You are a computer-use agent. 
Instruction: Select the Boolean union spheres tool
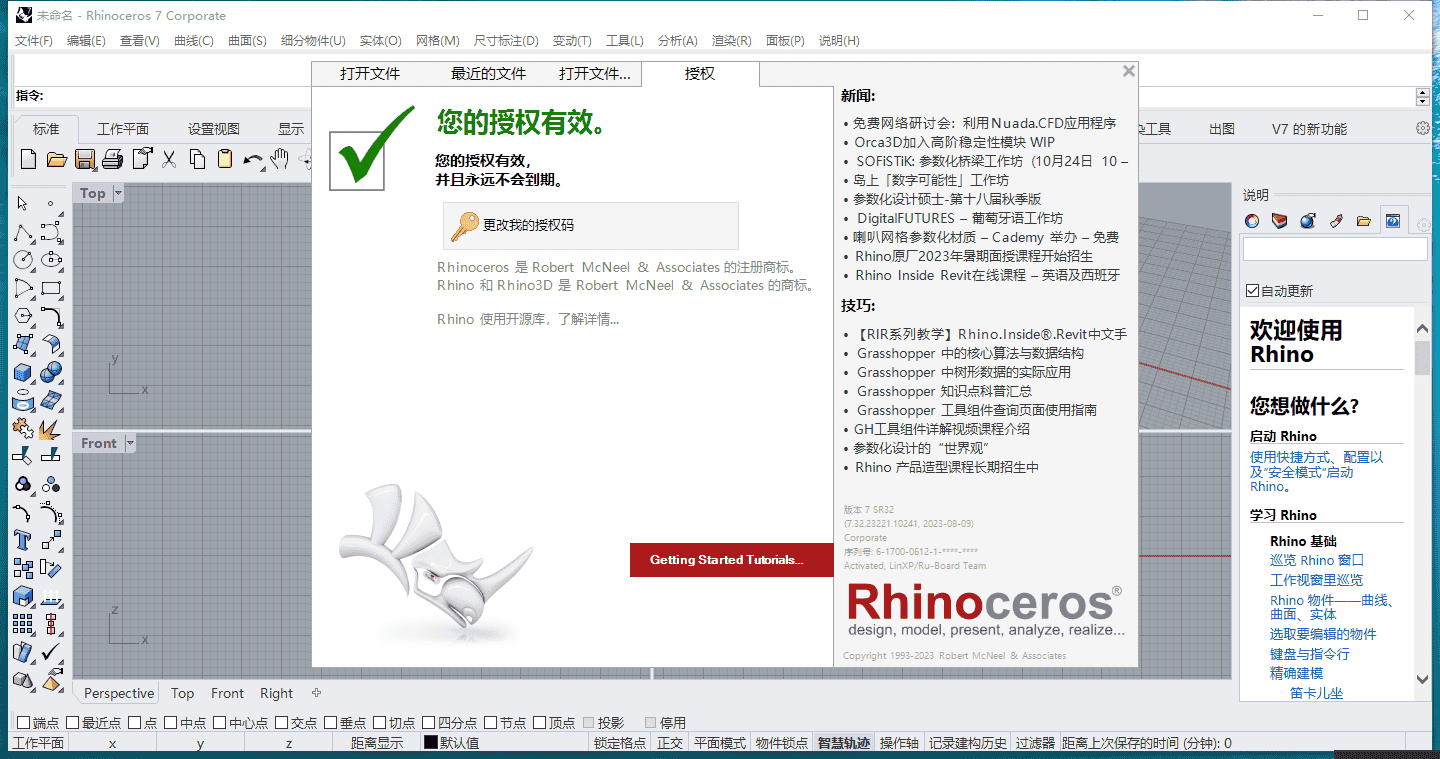pos(51,372)
